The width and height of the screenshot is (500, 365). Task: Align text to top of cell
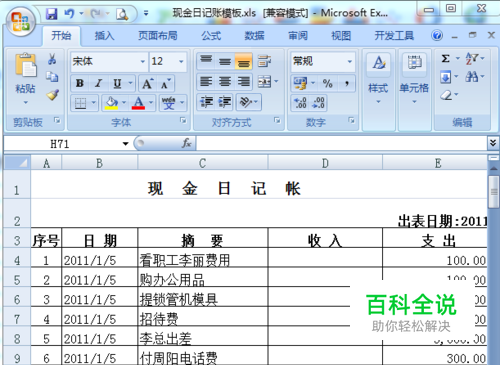click(x=206, y=61)
